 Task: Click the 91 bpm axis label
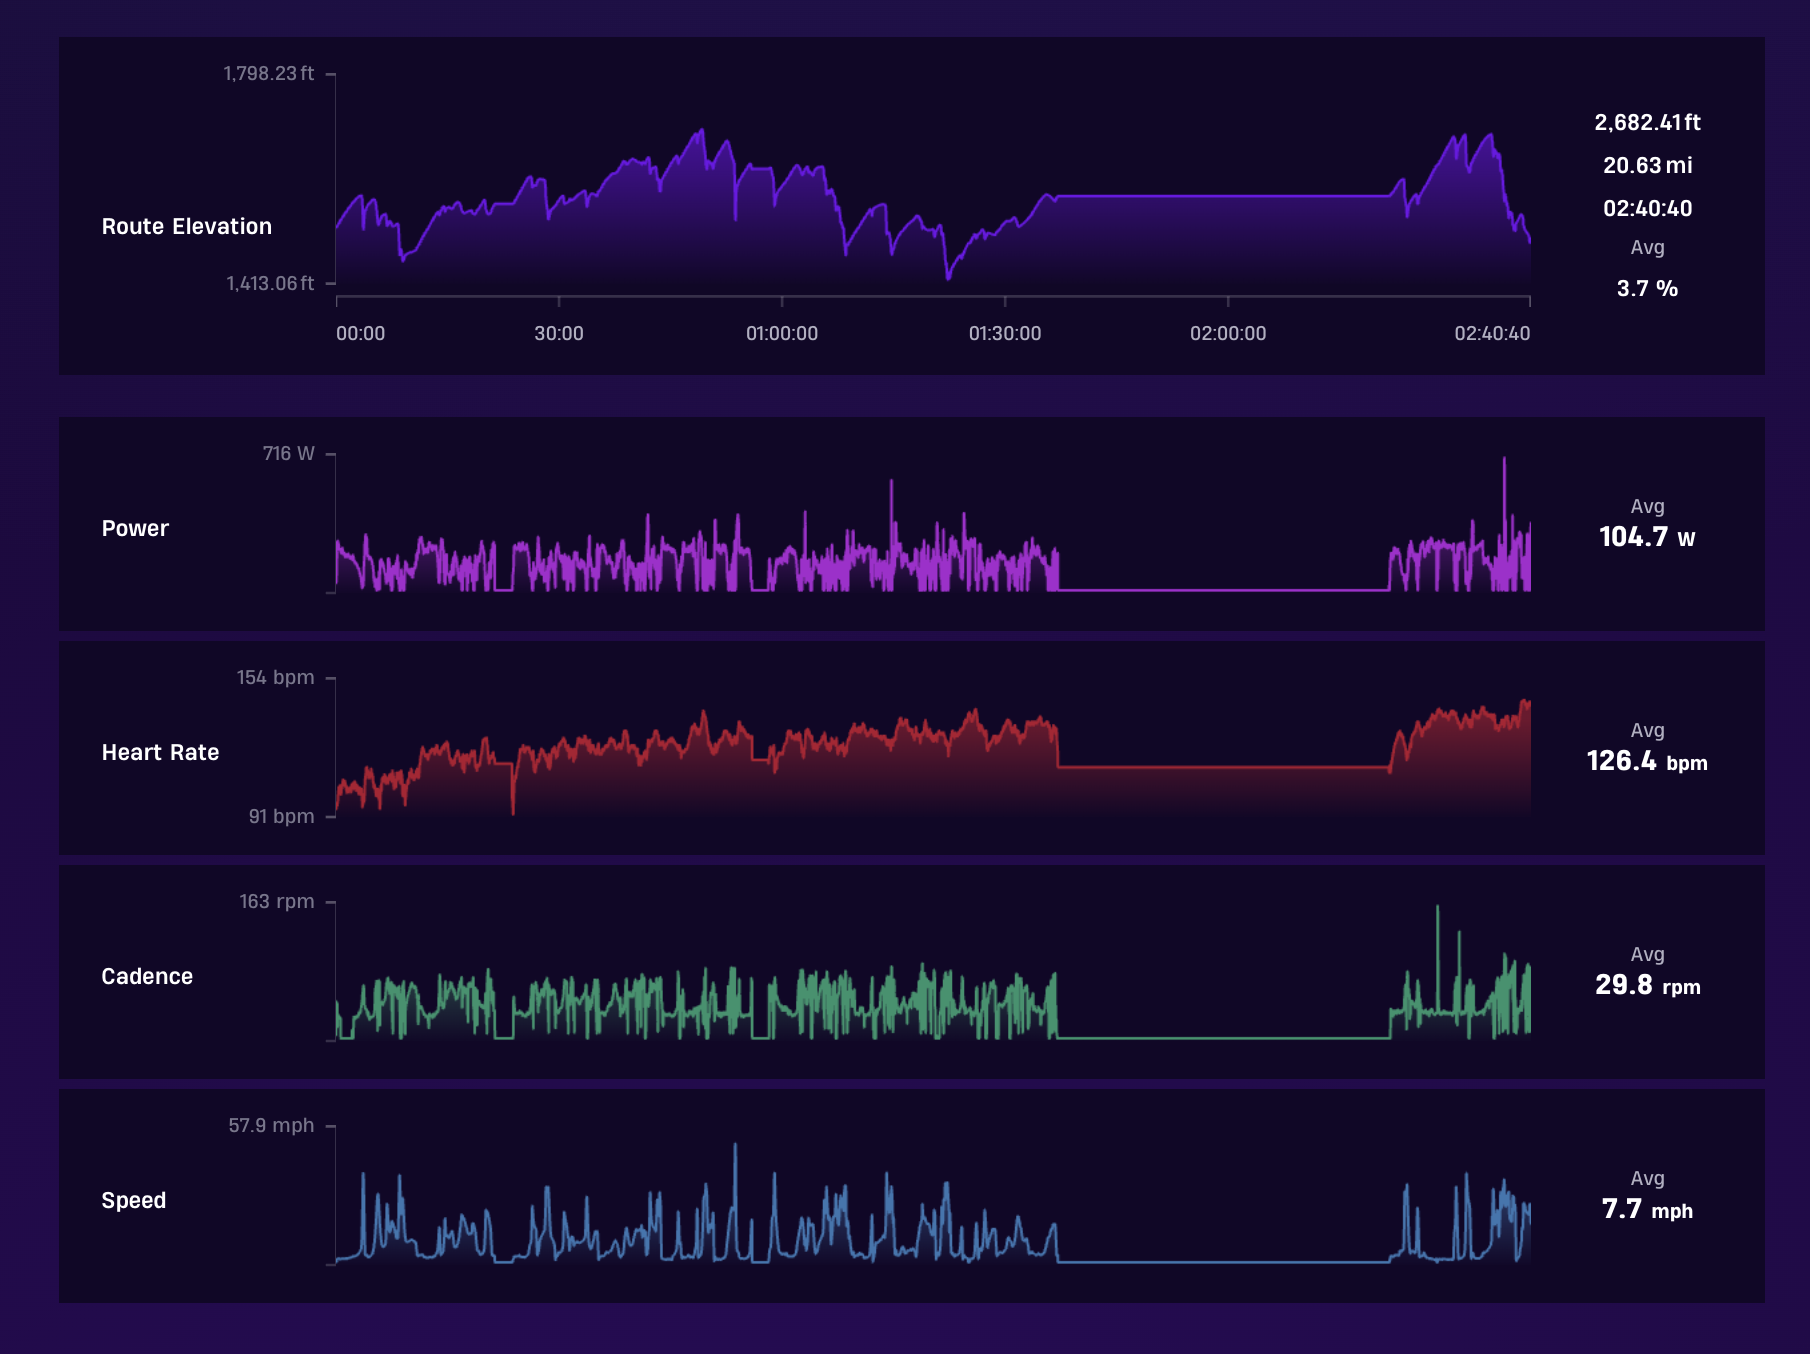coord(281,816)
